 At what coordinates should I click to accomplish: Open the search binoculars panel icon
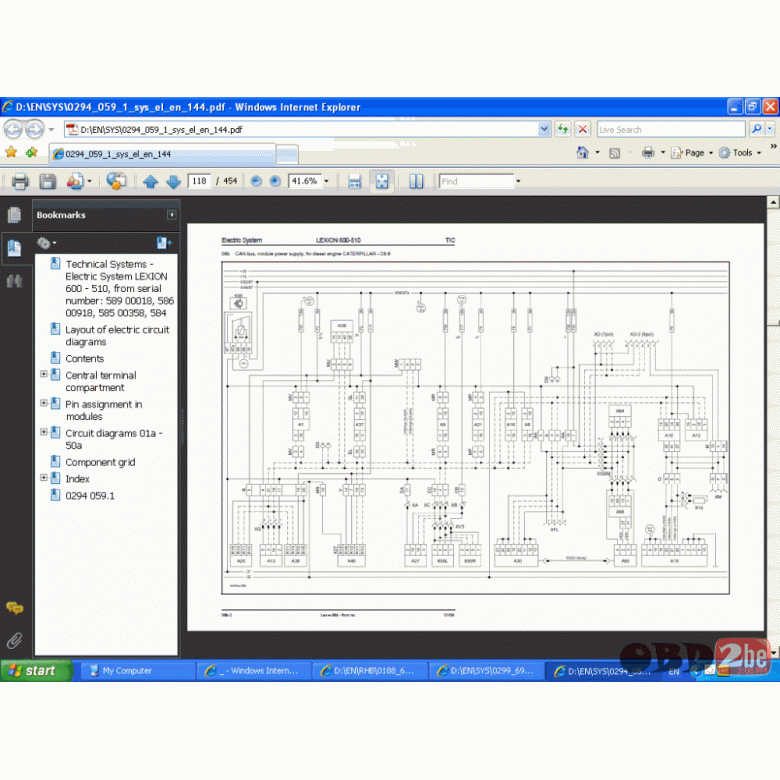14,282
